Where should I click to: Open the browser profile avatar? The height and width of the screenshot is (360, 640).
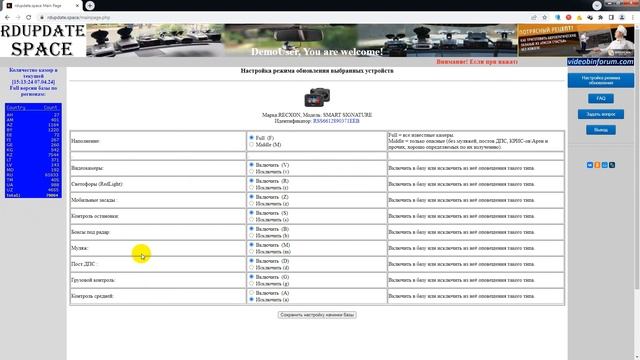coord(622,18)
